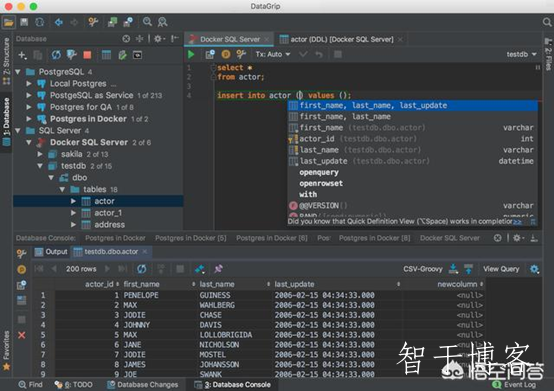Image resolution: width=554 pixels, height=391 pixels.
Task: Click the Back navigation arrow
Action: (58, 22)
